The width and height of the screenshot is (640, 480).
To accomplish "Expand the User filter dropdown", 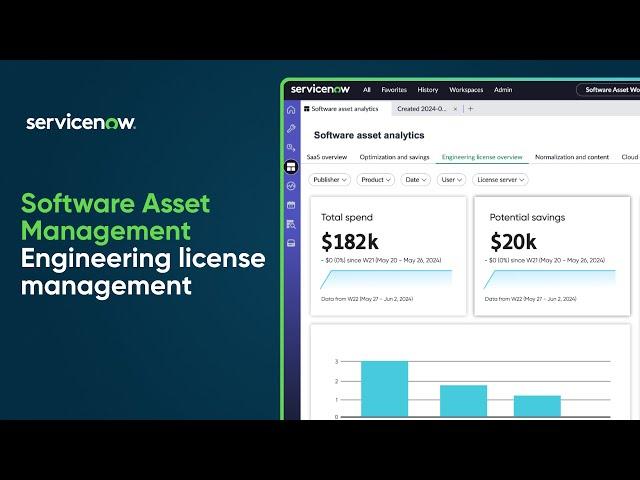I will pos(451,180).
